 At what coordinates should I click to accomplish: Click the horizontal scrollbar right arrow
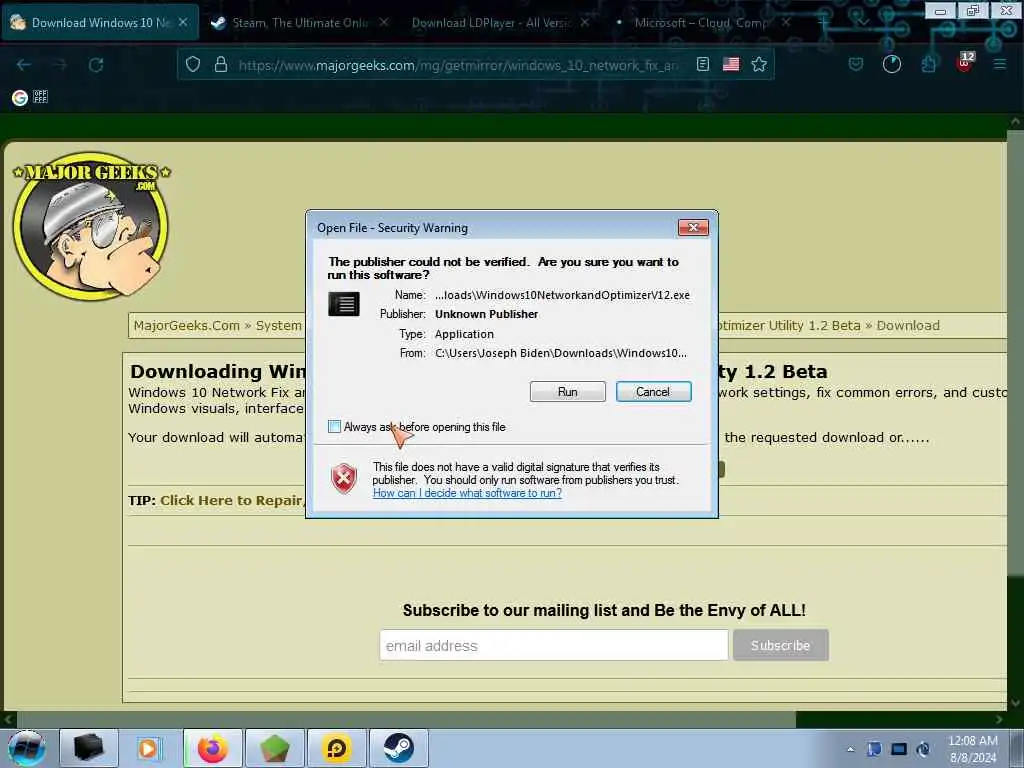click(x=999, y=719)
